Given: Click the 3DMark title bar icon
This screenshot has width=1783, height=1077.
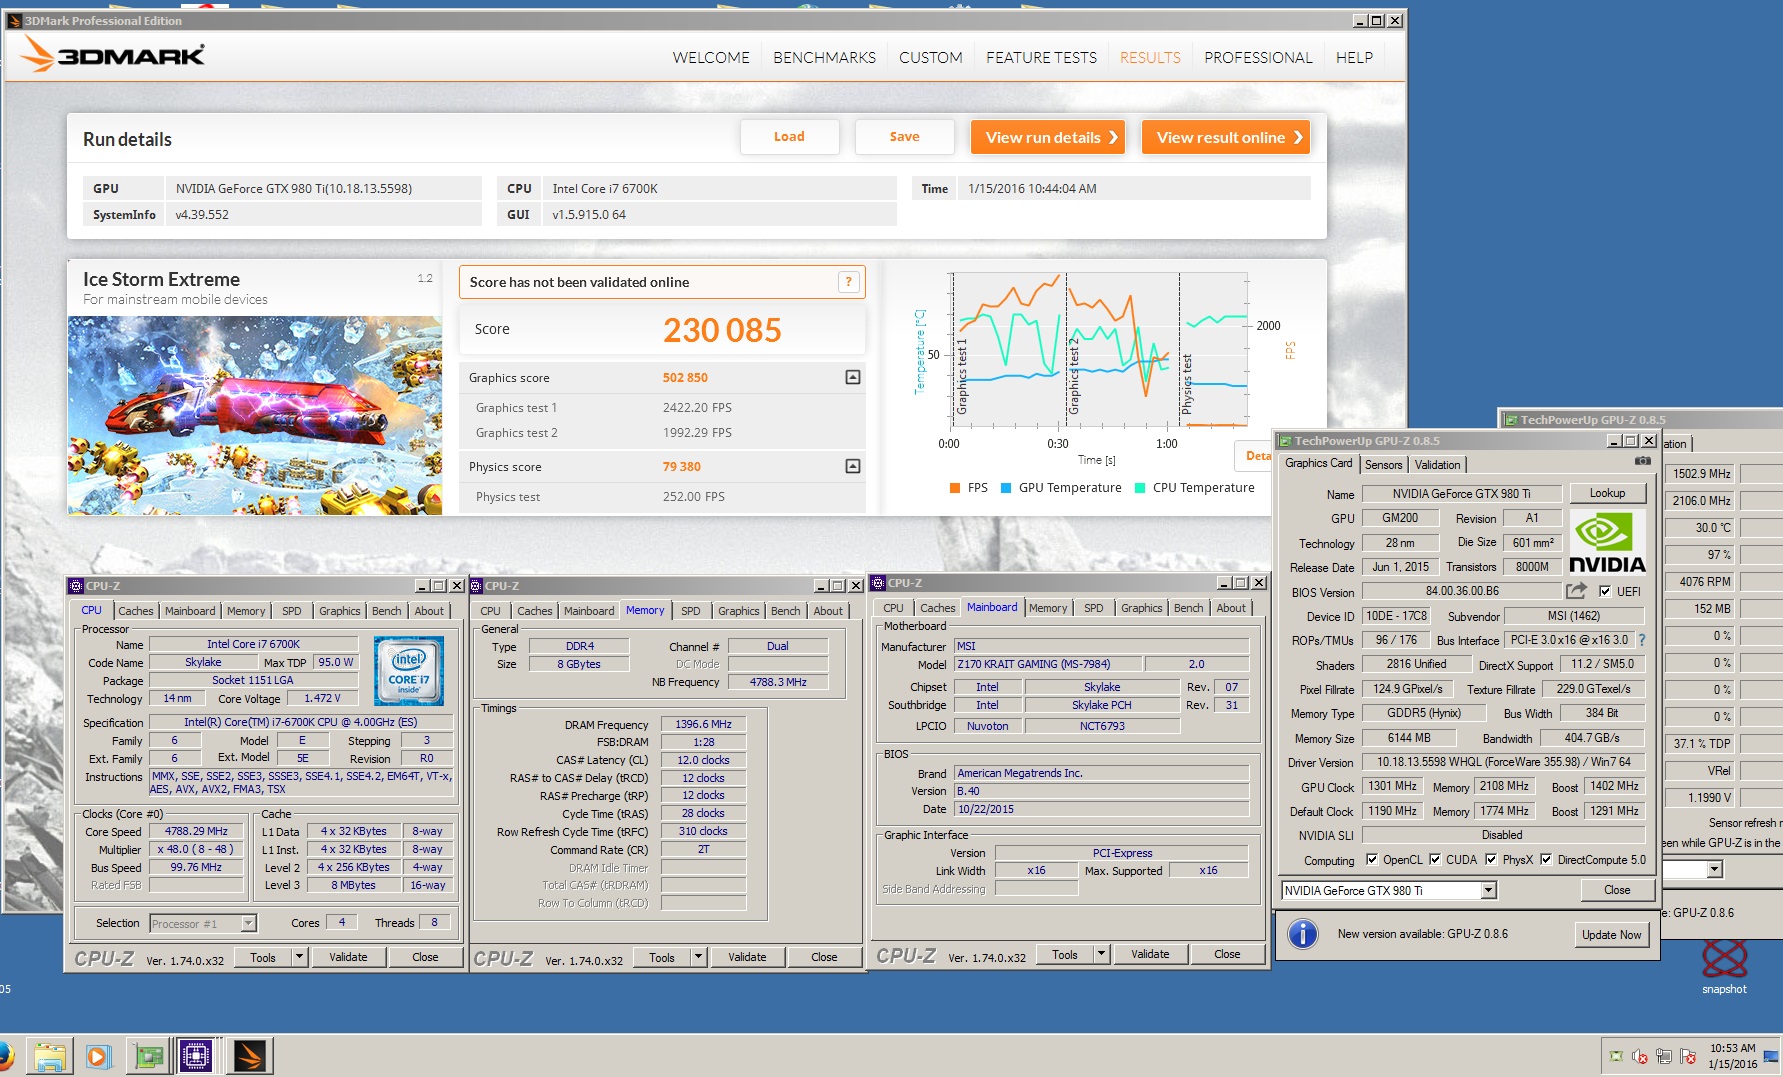Looking at the screenshot, I should (14, 20).
